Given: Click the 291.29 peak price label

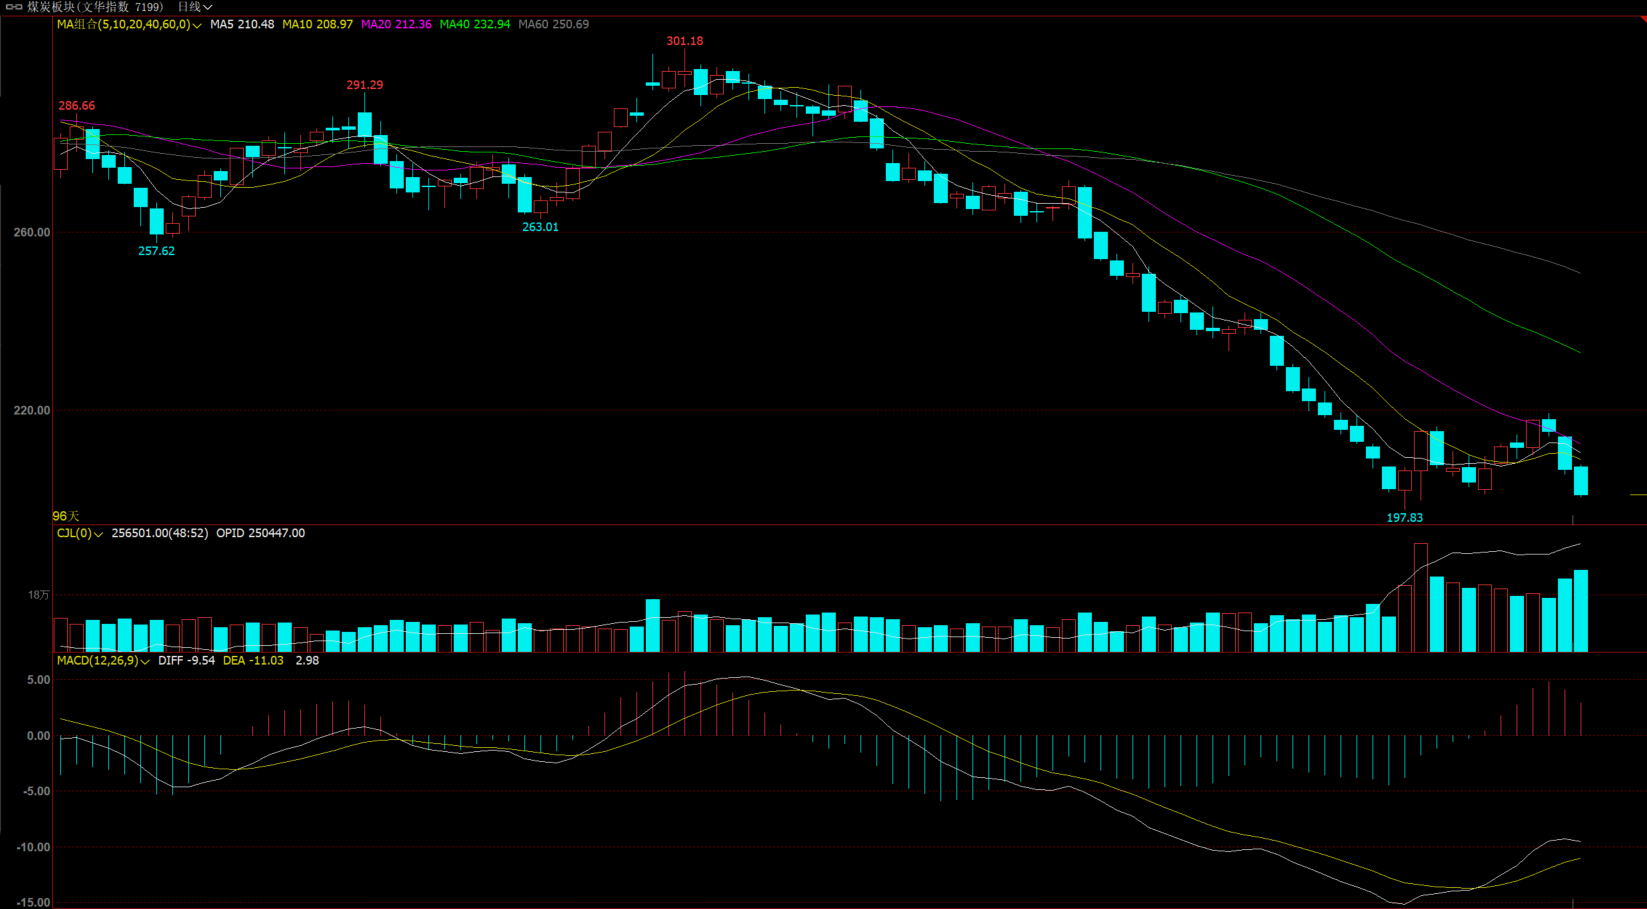Looking at the screenshot, I should pos(365,85).
